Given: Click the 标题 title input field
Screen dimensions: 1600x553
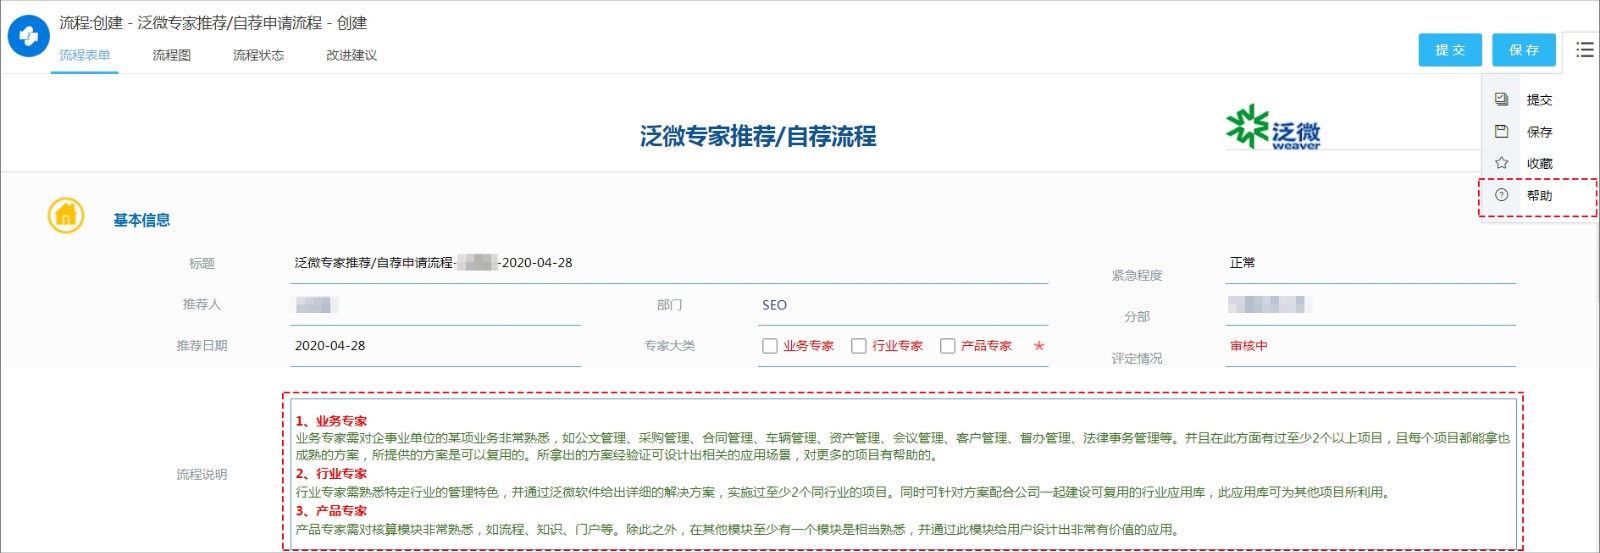Looking at the screenshot, I should click(x=668, y=263).
